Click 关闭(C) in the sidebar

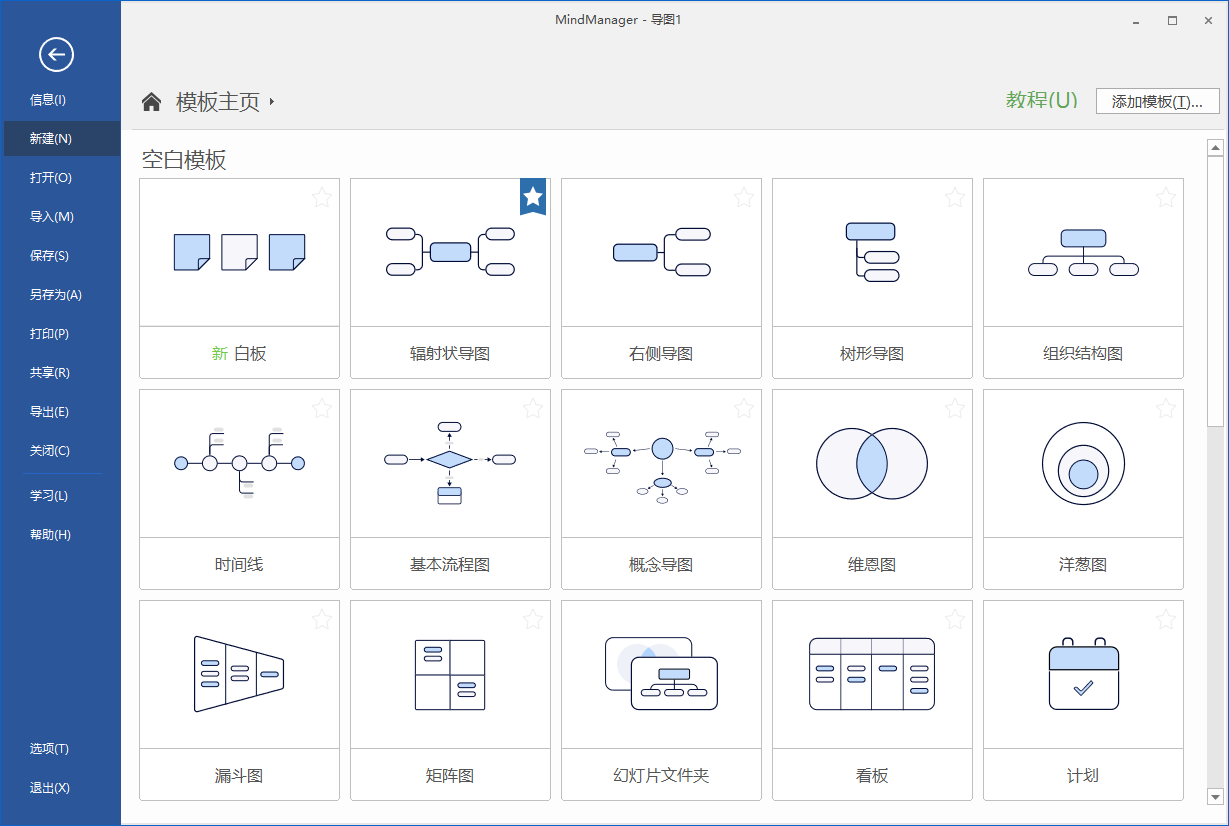pyautogui.click(x=60, y=451)
